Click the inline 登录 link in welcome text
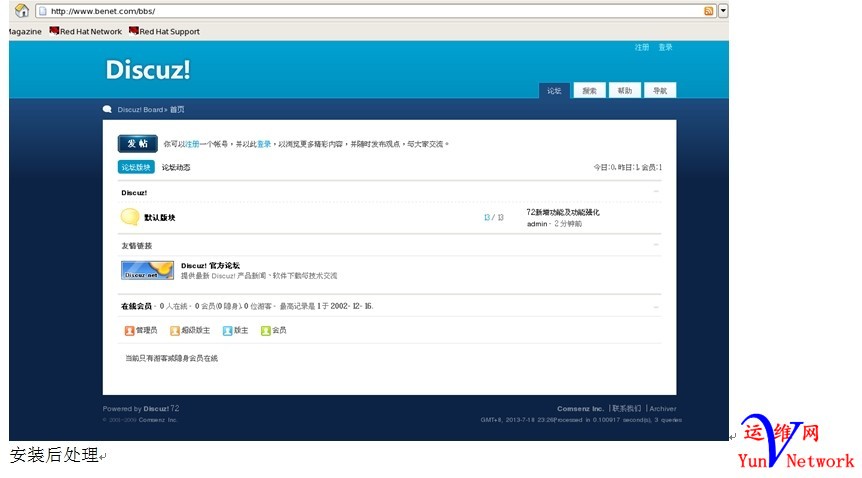The width and height of the screenshot is (862, 478). point(264,144)
